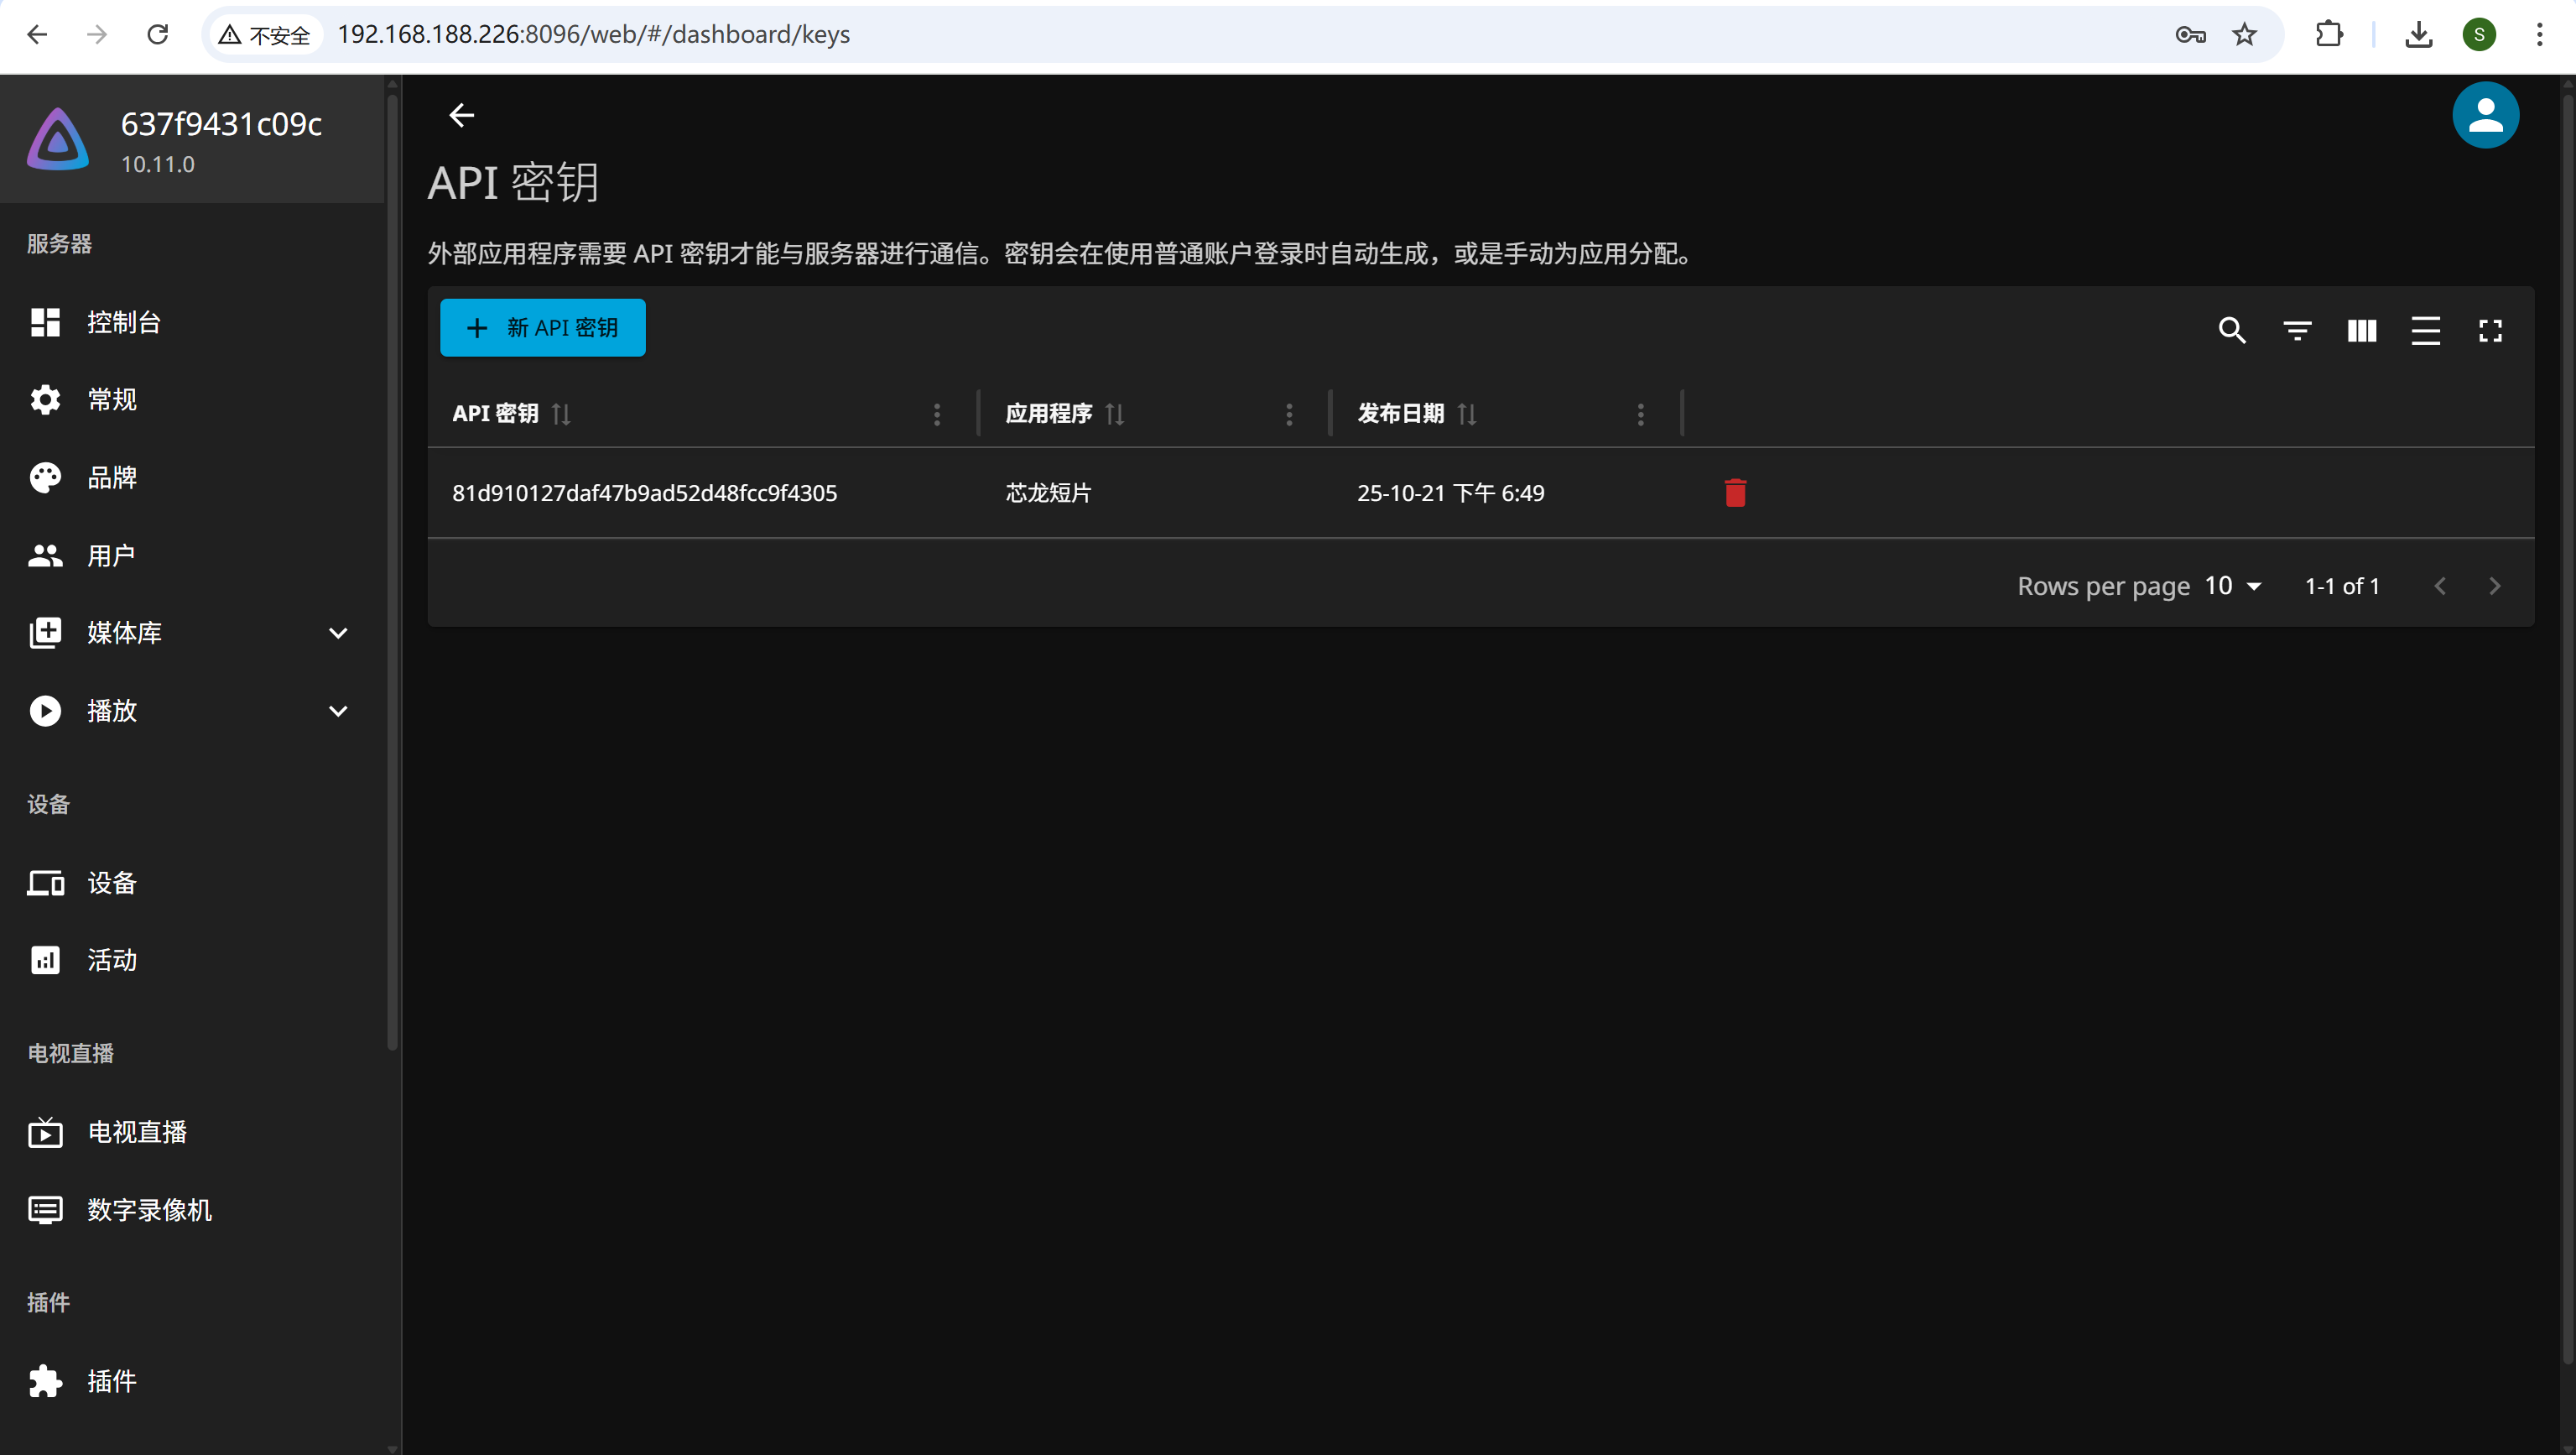
Task: Toggle sort on API 密钥 column
Action: coord(561,413)
